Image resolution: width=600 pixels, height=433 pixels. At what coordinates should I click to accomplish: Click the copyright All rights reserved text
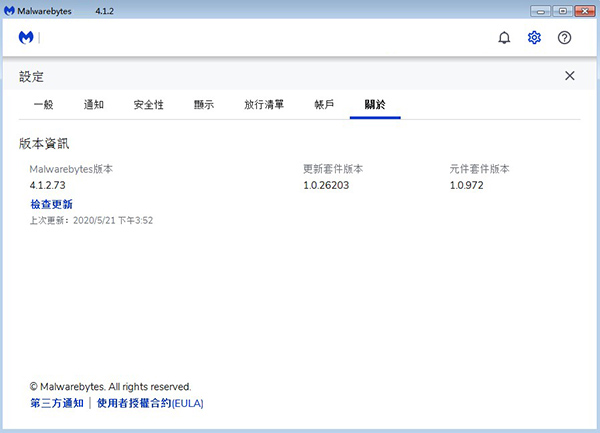point(110,387)
